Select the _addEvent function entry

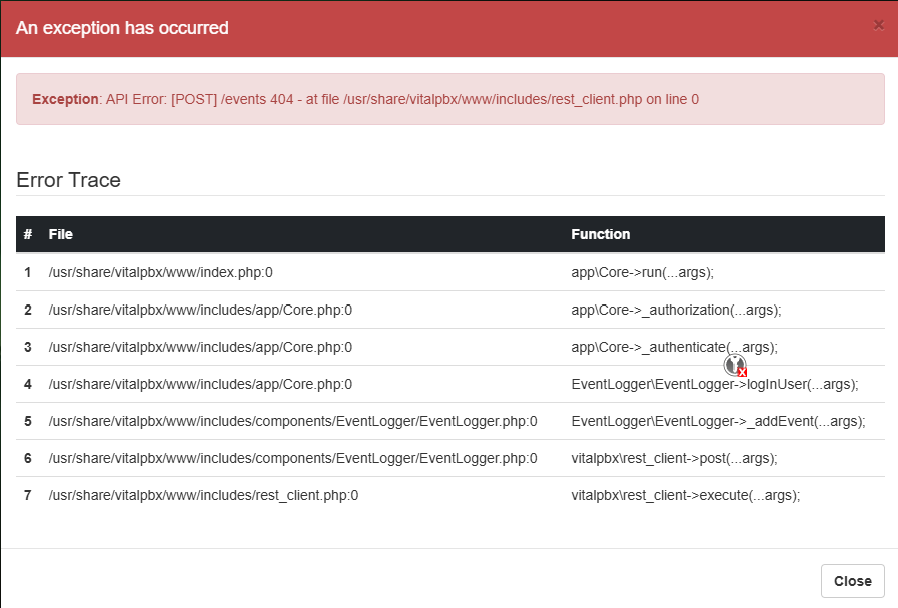click(x=718, y=421)
